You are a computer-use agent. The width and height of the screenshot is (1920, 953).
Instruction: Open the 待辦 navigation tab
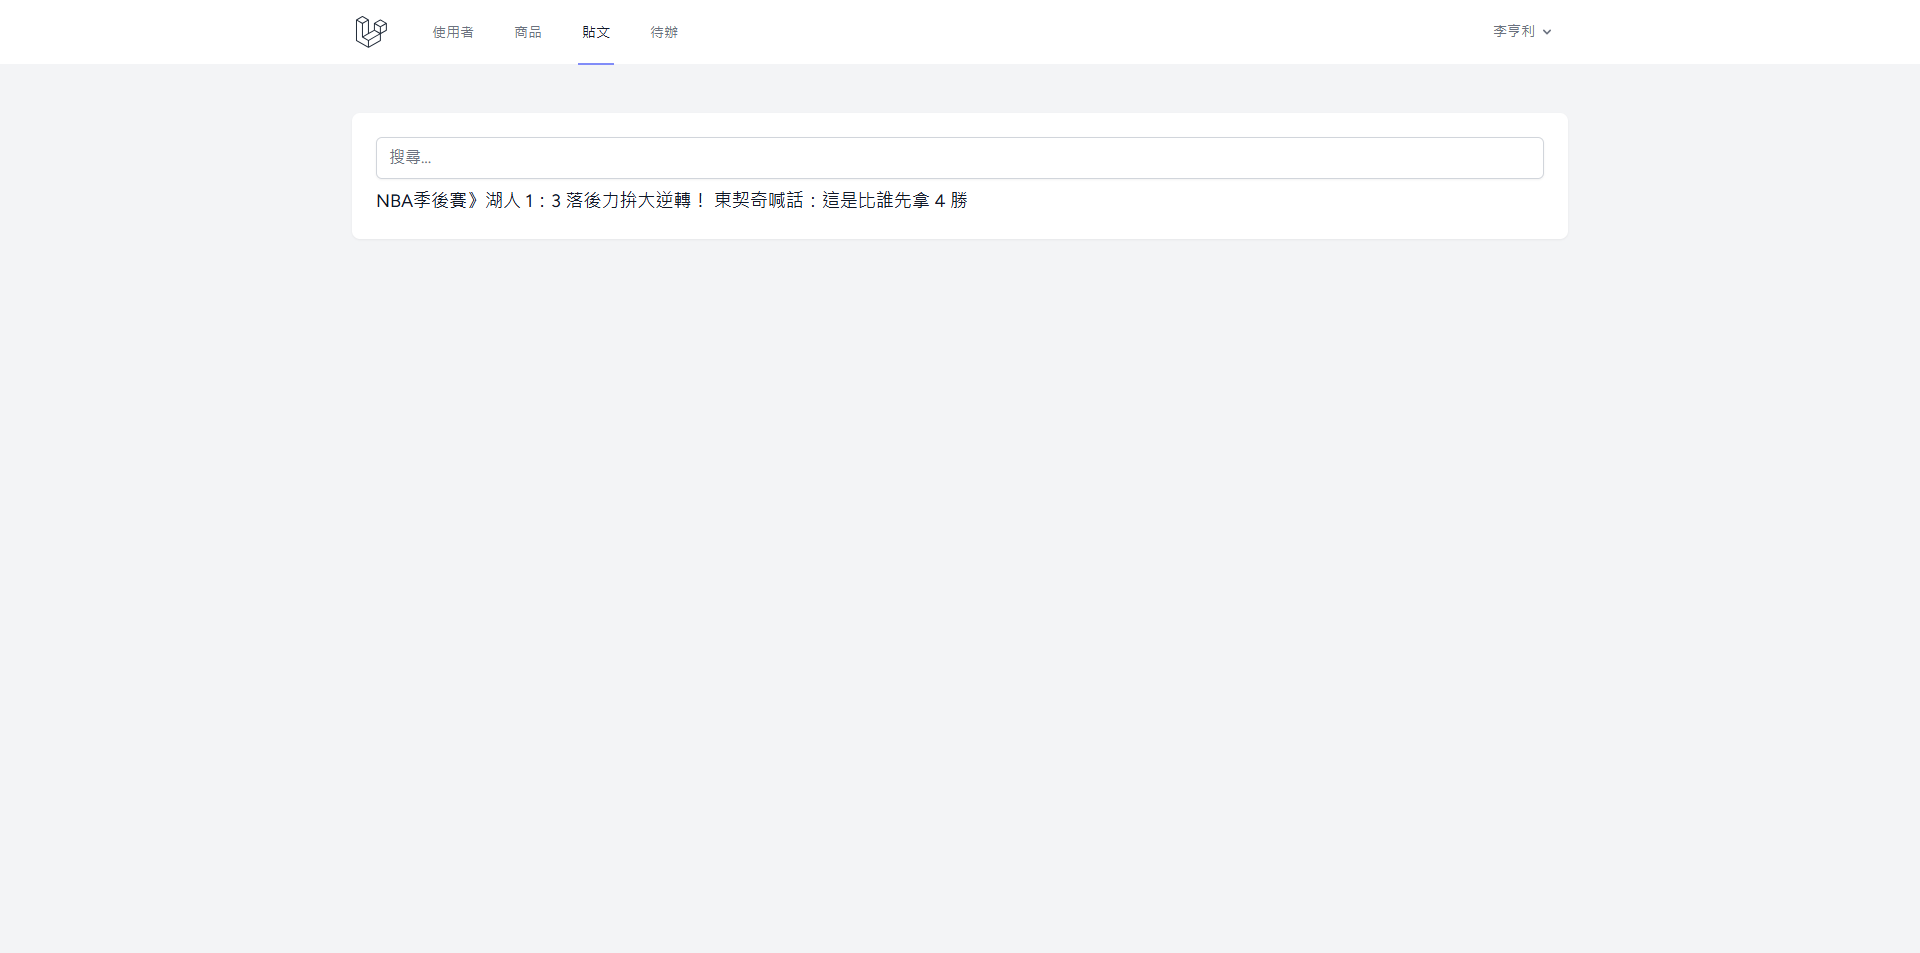tap(664, 32)
